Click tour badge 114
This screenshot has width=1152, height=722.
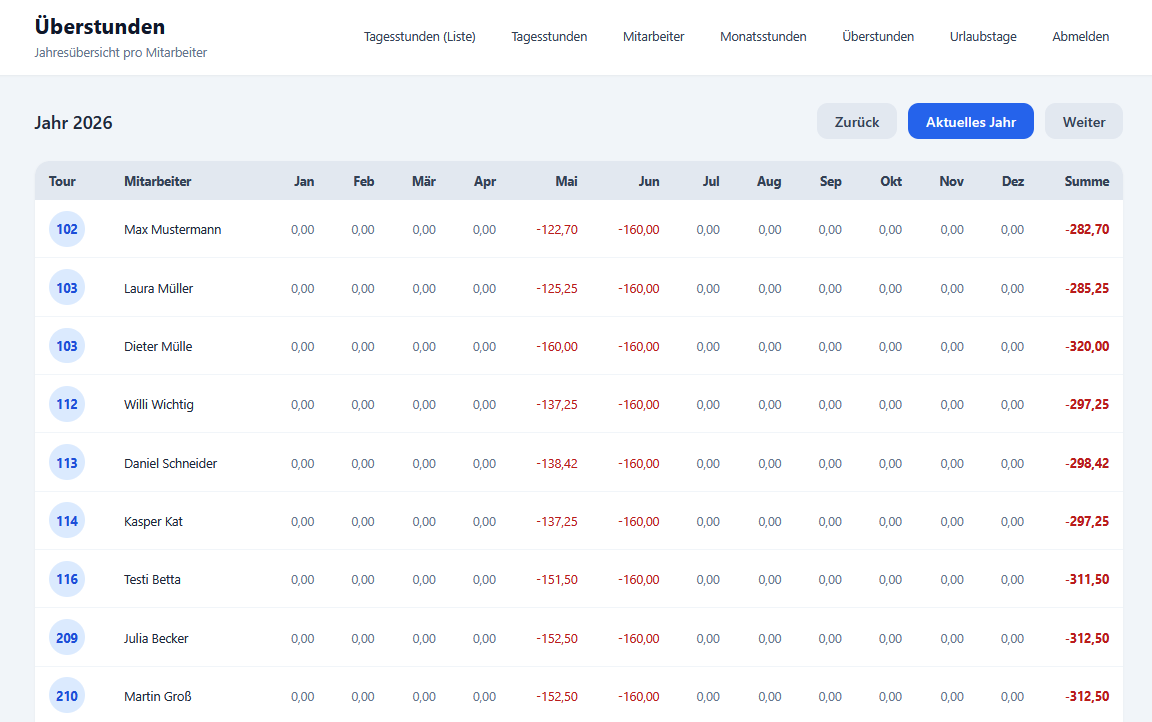[67, 521]
